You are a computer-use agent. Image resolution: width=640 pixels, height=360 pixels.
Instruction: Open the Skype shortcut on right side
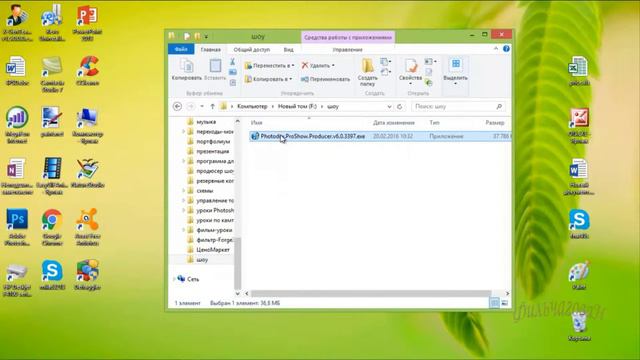(x=579, y=224)
